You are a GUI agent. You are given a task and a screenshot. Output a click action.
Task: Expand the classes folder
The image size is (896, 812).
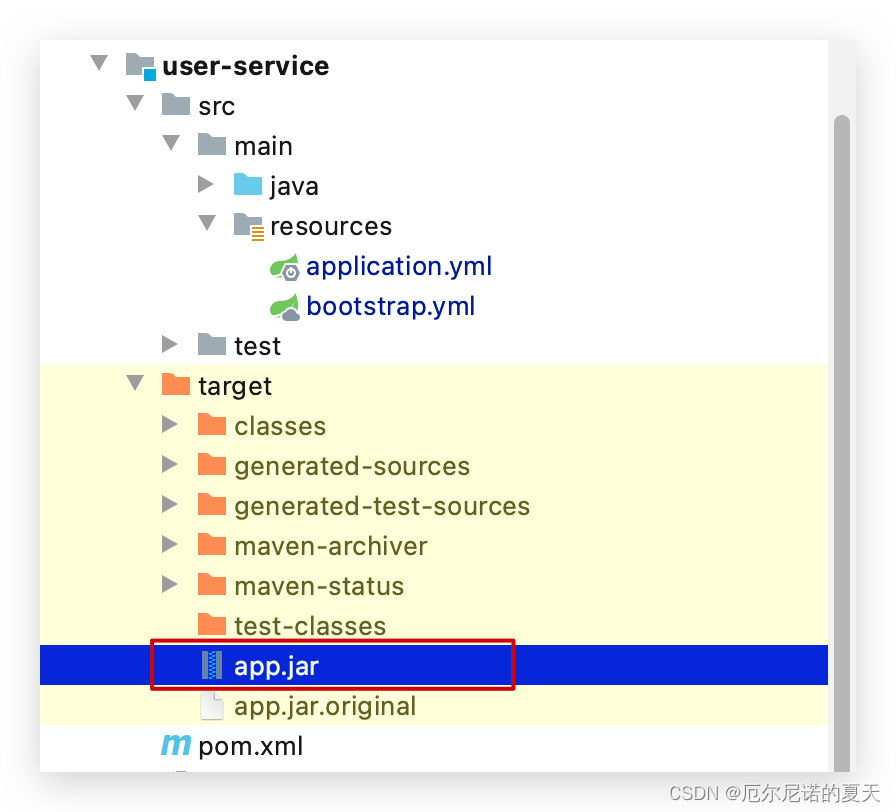click(169, 424)
